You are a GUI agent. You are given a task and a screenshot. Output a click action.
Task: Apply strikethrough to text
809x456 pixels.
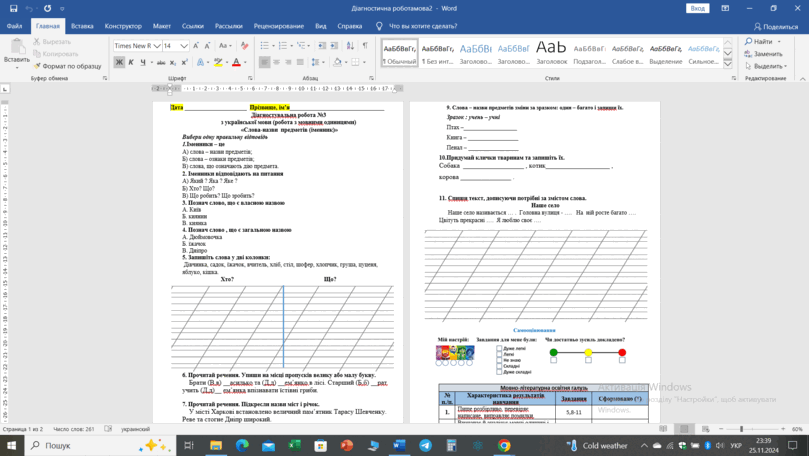click(161, 62)
